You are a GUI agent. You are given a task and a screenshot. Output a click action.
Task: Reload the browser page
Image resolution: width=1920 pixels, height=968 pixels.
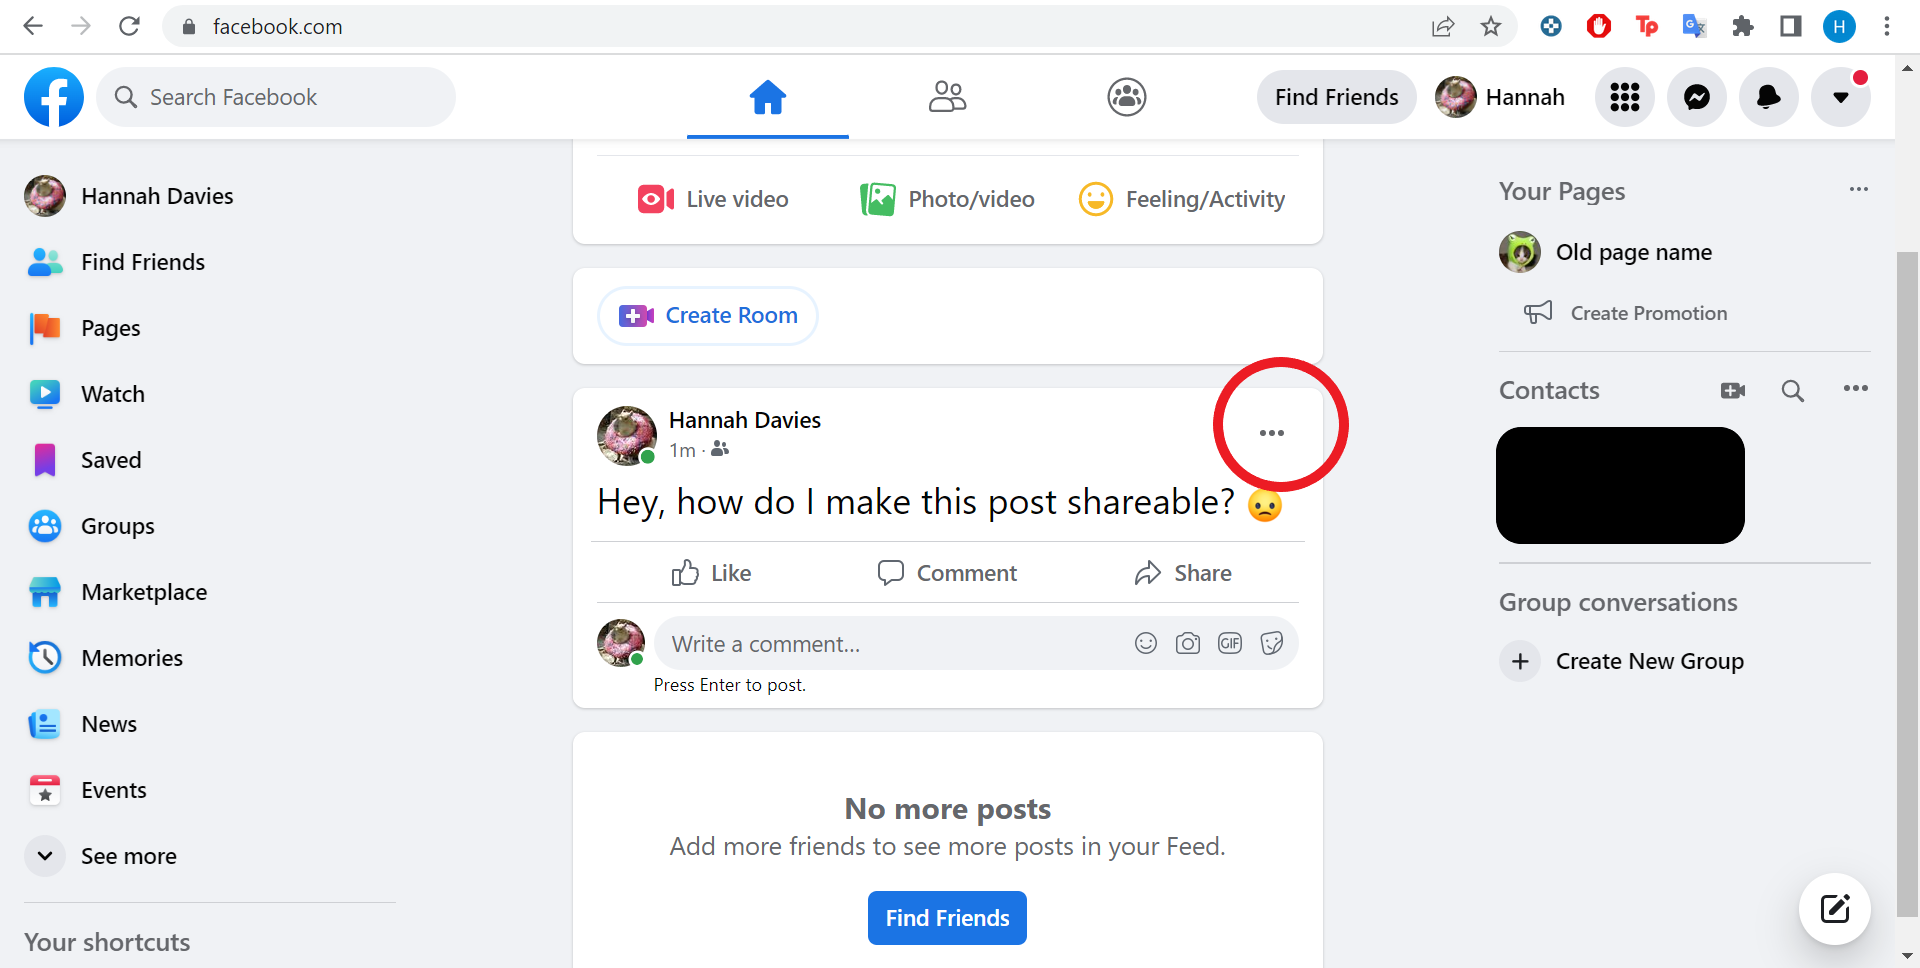pyautogui.click(x=129, y=26)
